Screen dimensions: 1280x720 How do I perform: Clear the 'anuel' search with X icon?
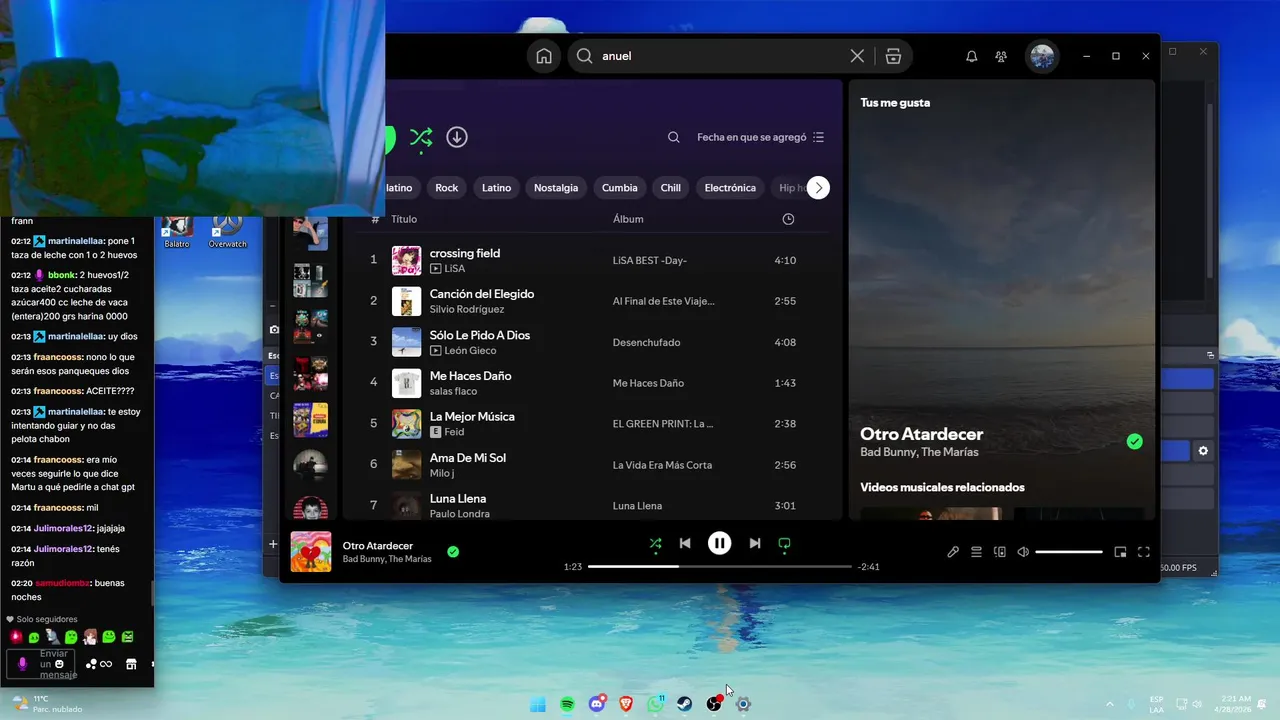(857, 56)
